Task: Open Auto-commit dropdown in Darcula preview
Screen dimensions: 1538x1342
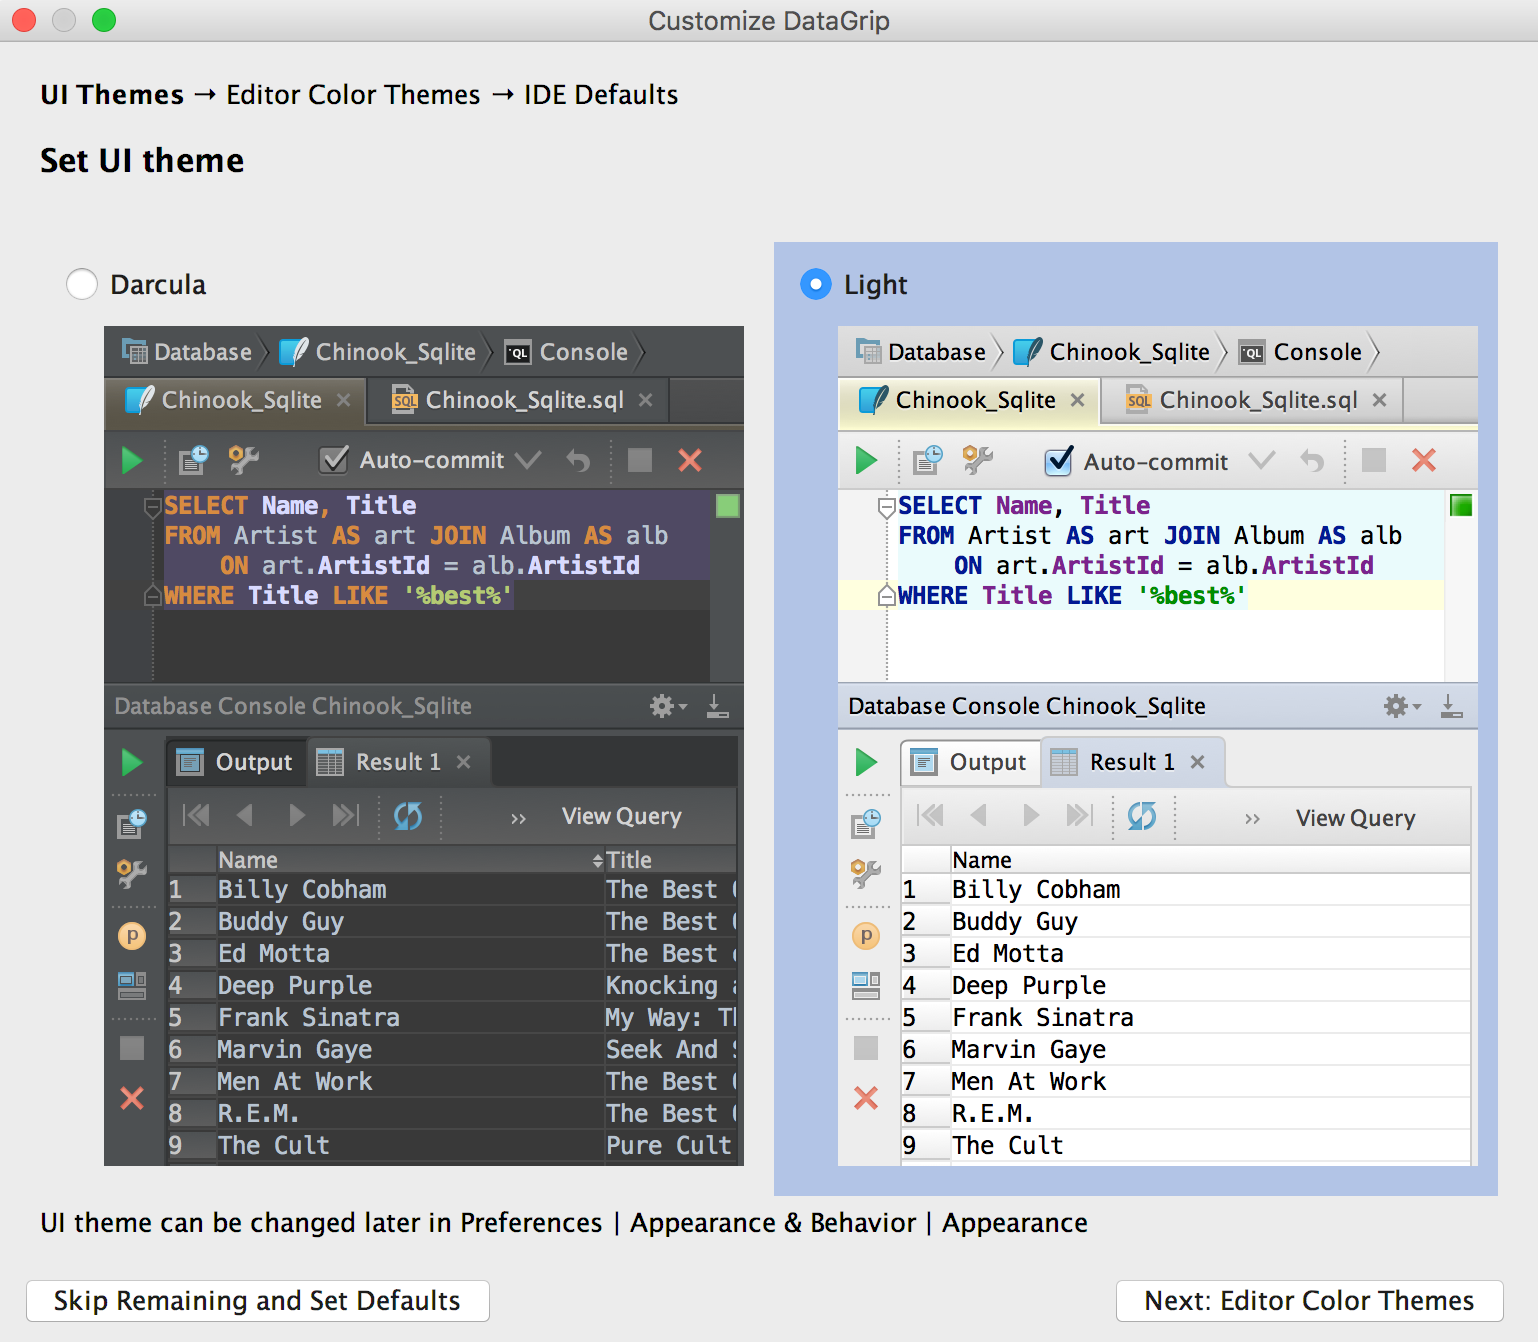Action: pos(528,460)
